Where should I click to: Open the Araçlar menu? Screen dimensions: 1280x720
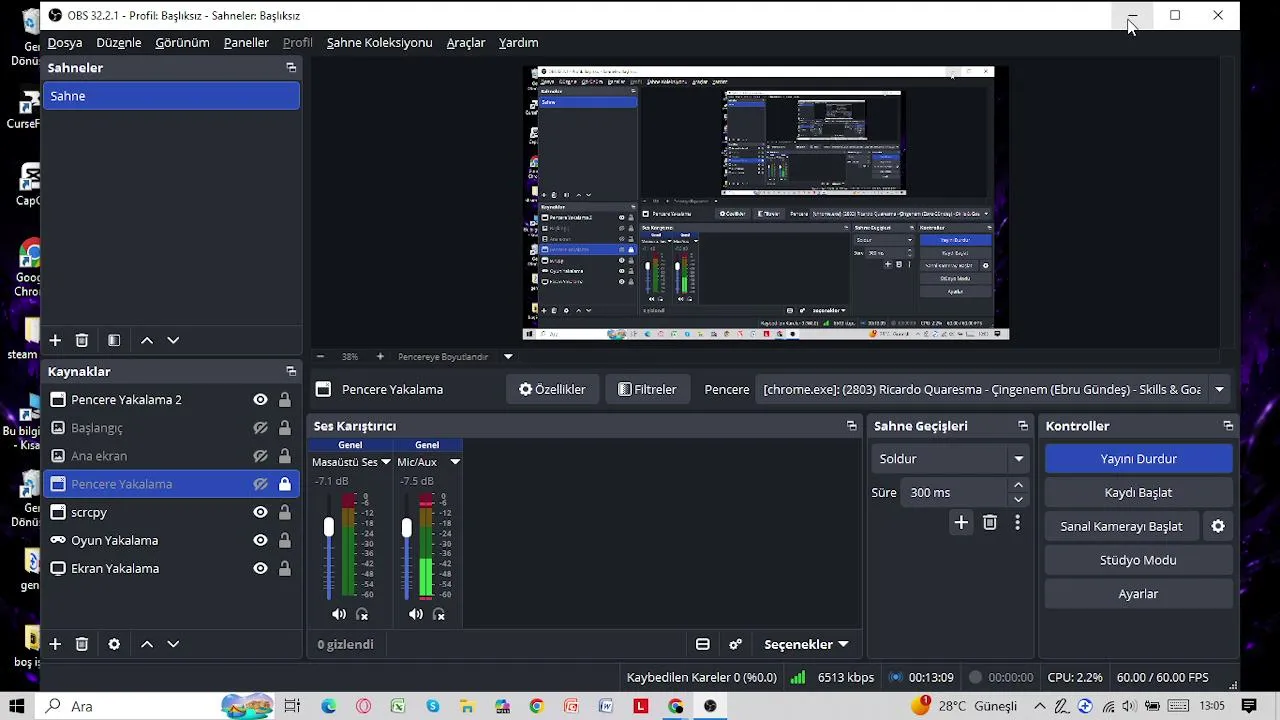pyautogui.click(x=466, y=43)
